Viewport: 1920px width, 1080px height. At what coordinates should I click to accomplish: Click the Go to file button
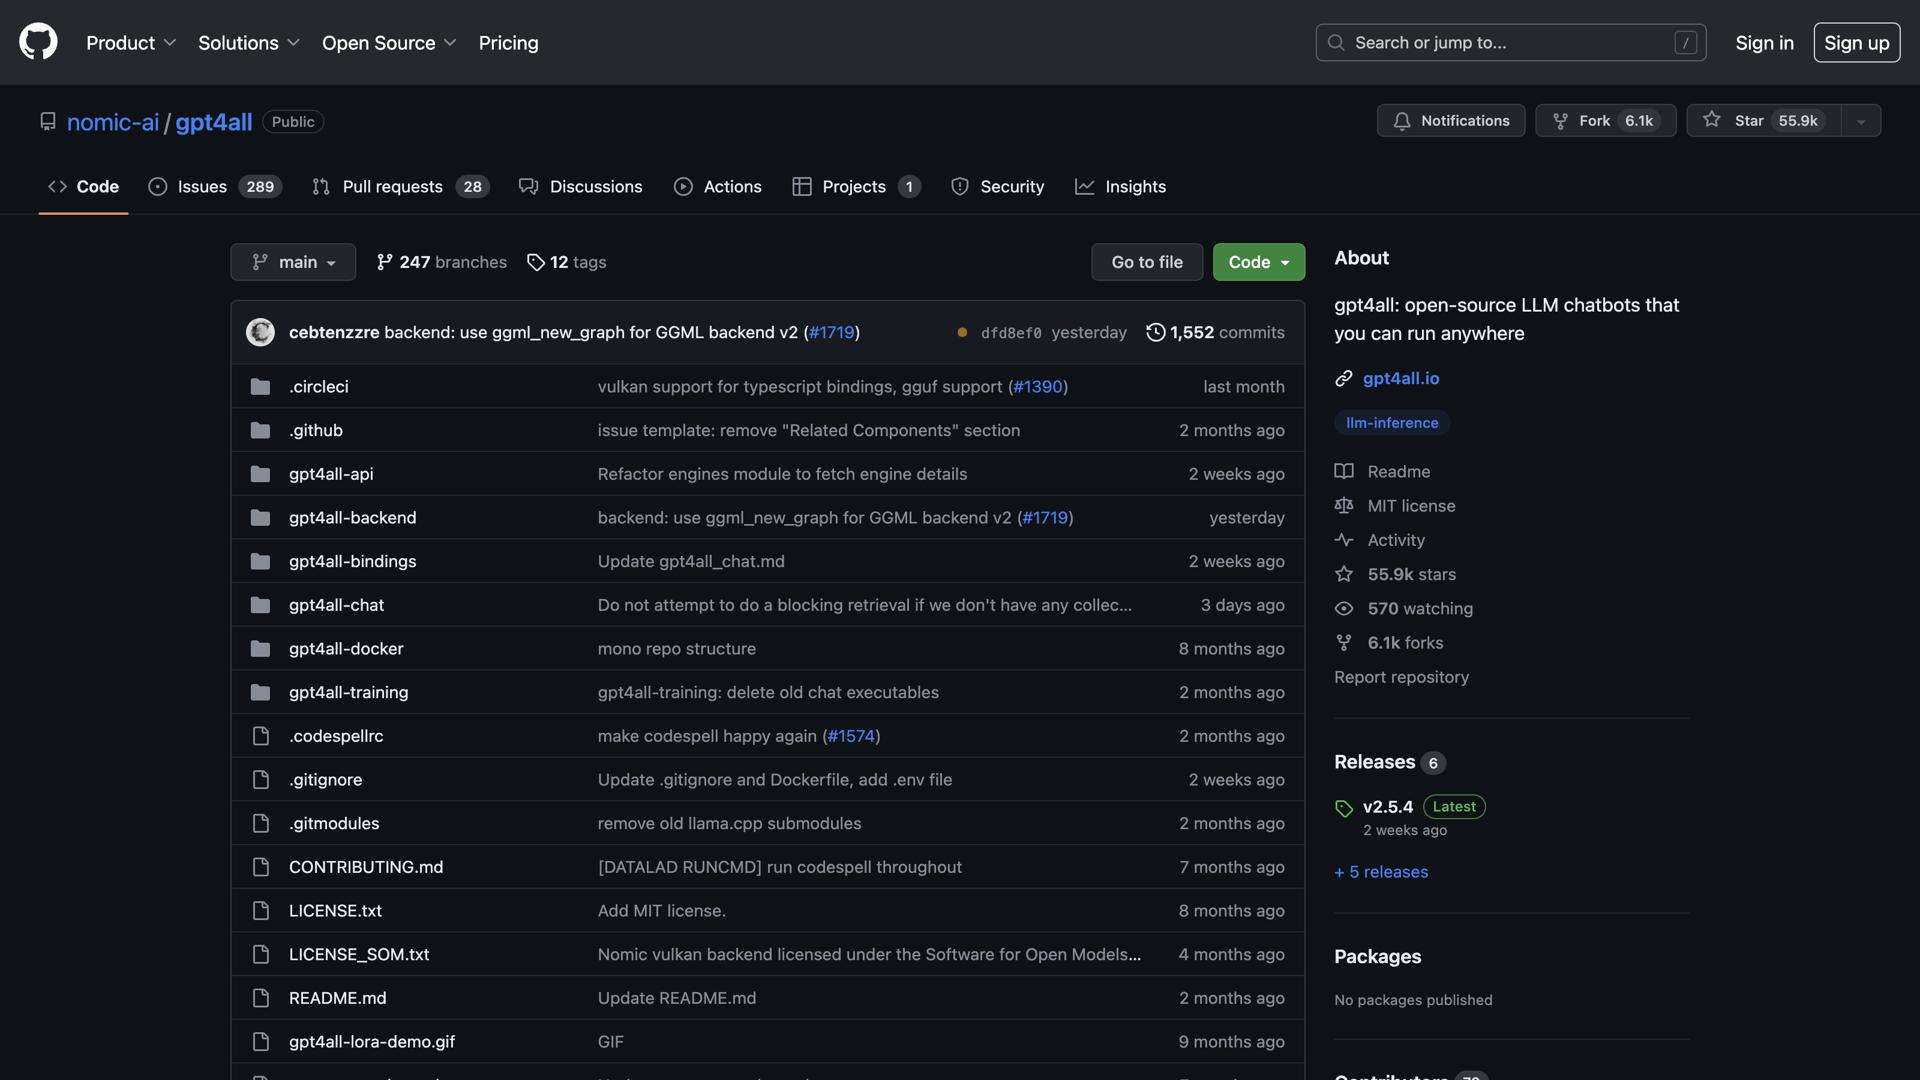pos(1146,262)
